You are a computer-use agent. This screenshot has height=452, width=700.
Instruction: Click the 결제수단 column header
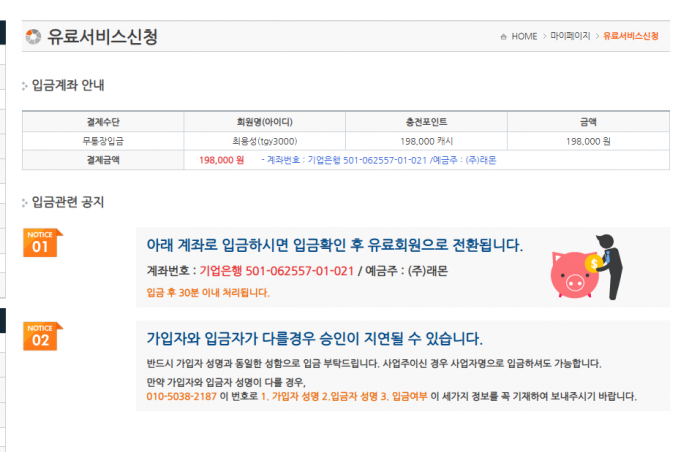click(103, 122)
